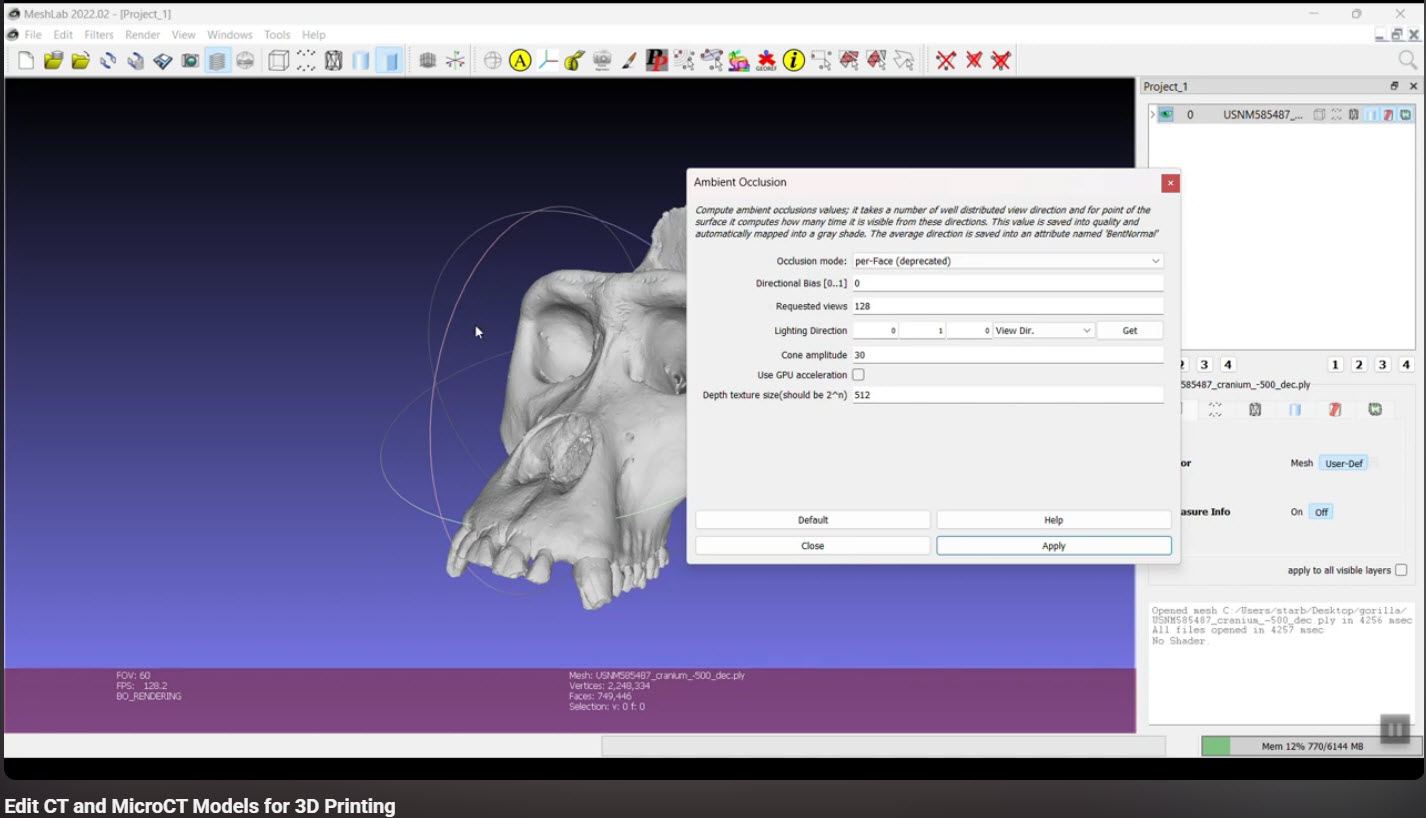1426x818 pixels.
Task: Click the Show Axis toolbar icon
Action: point(455,61)
